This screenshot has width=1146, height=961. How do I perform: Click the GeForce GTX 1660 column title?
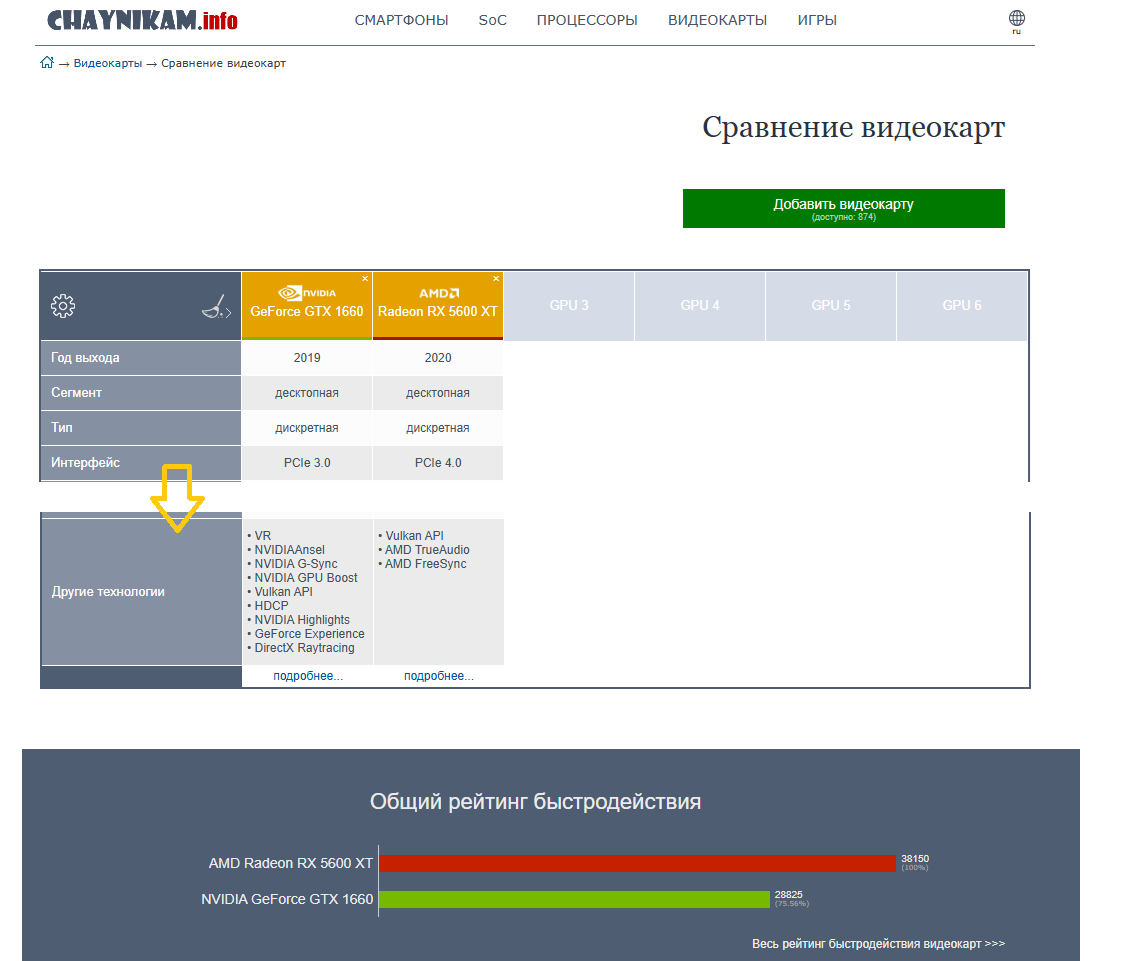307,311
